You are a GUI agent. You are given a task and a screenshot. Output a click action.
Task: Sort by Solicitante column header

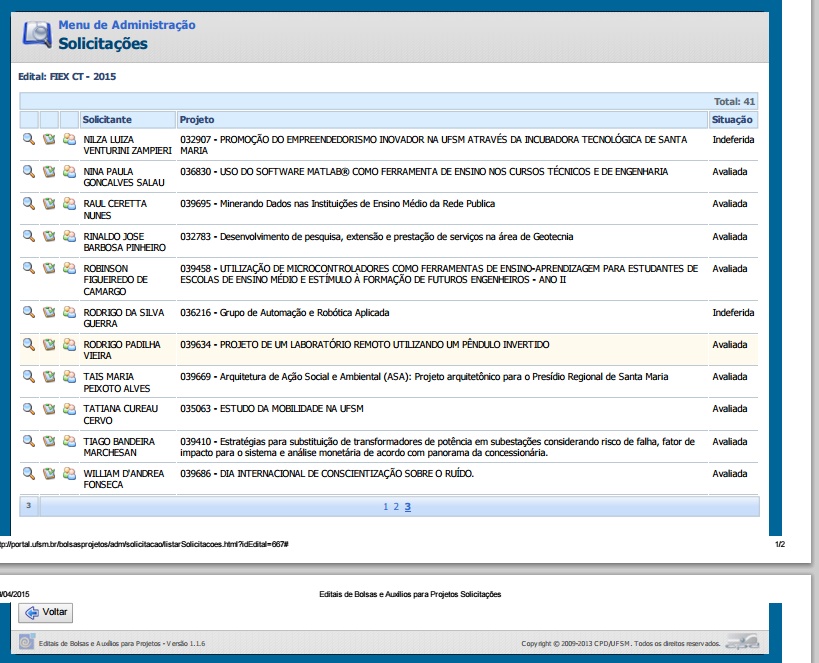pyautogui.click(x=107, y=120)
